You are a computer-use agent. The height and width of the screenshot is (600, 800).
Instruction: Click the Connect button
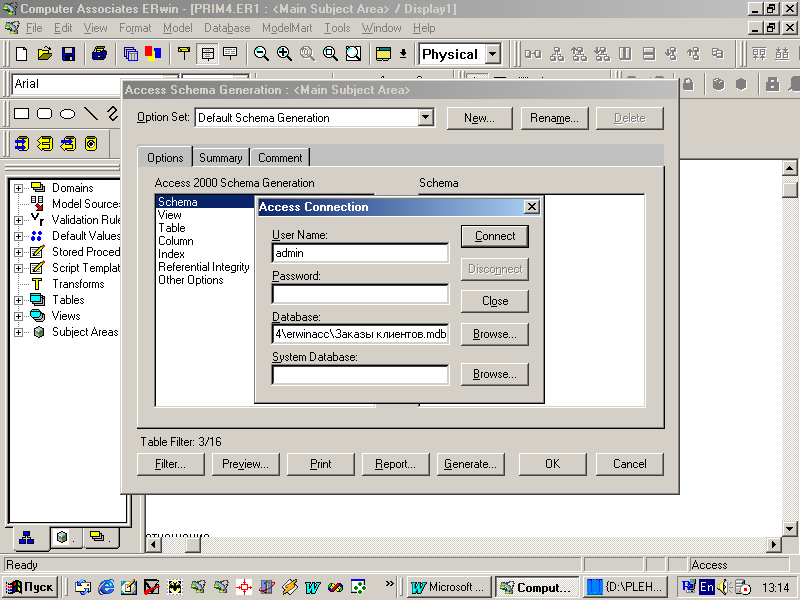[495, 236]
